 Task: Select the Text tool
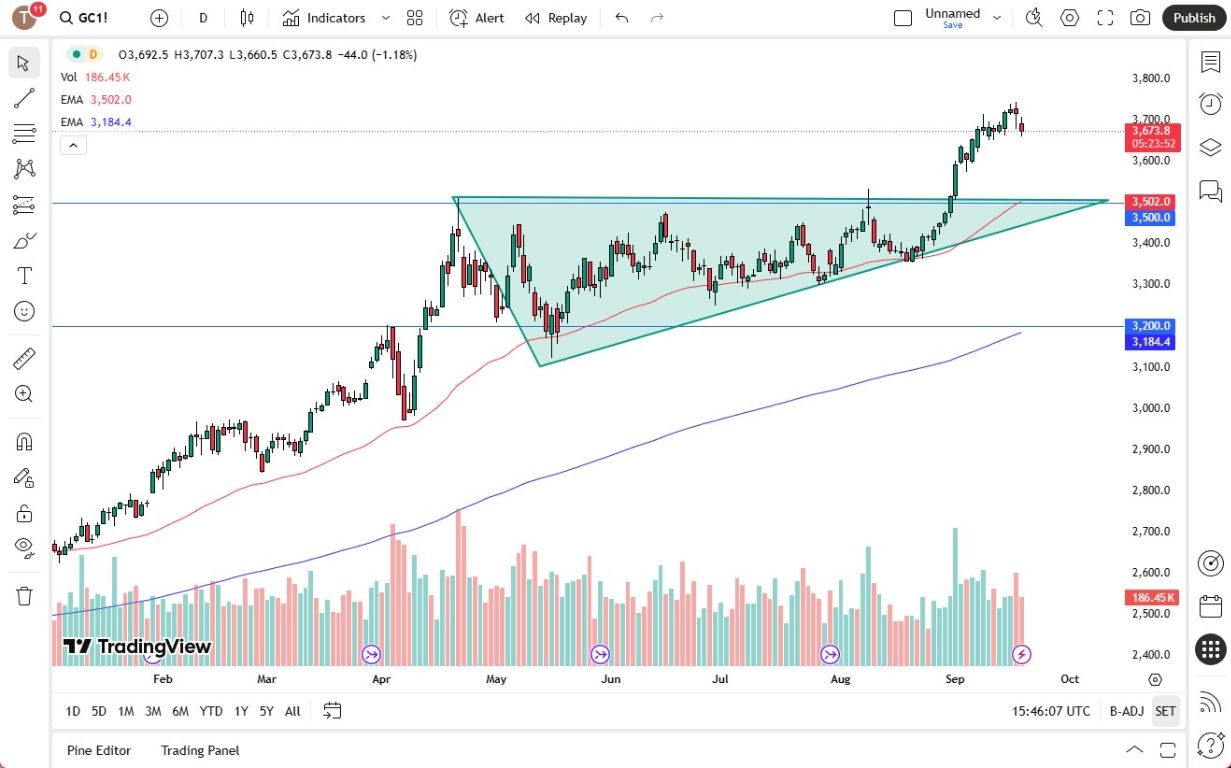click(x=22, y=276)
